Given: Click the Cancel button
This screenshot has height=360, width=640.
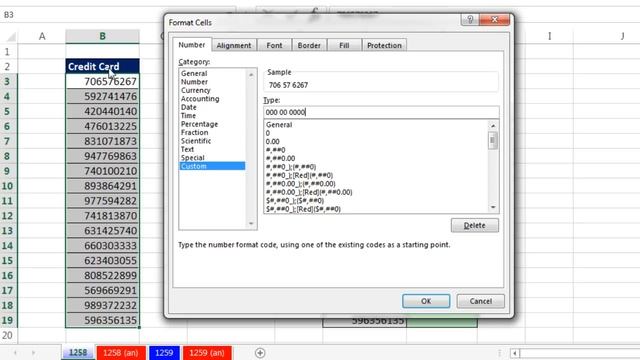Looking at the screenshot, I should tap(480, 301).
